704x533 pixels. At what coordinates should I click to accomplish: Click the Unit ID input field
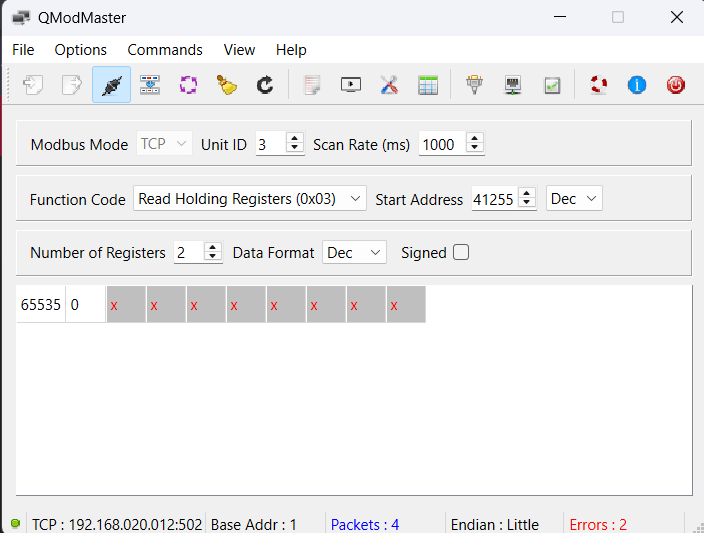[x=271, y=144]
